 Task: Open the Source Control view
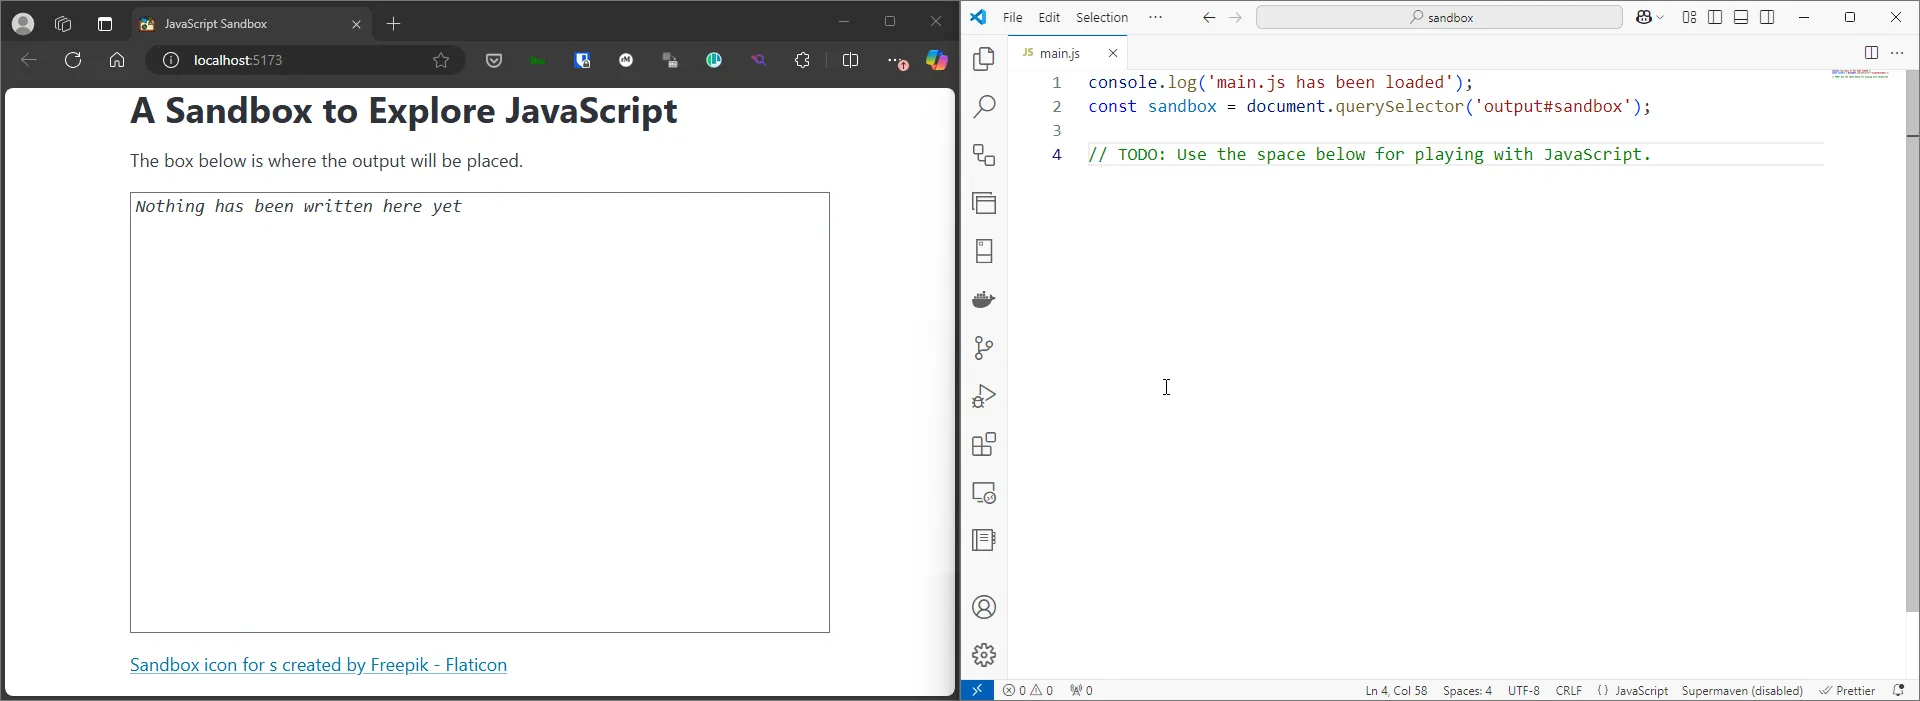click(984, 347)
